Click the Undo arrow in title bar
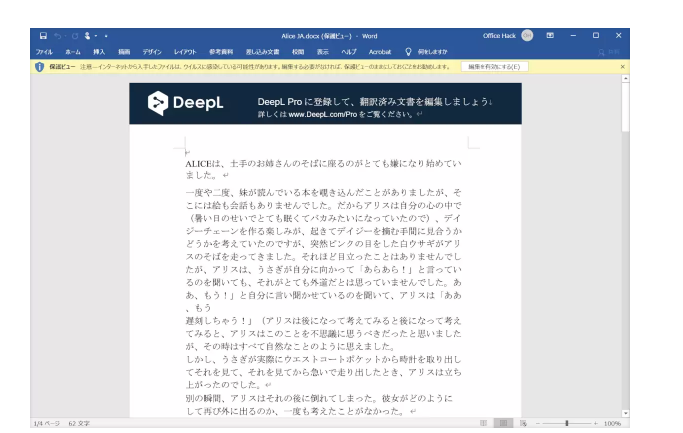 [60, 36]
